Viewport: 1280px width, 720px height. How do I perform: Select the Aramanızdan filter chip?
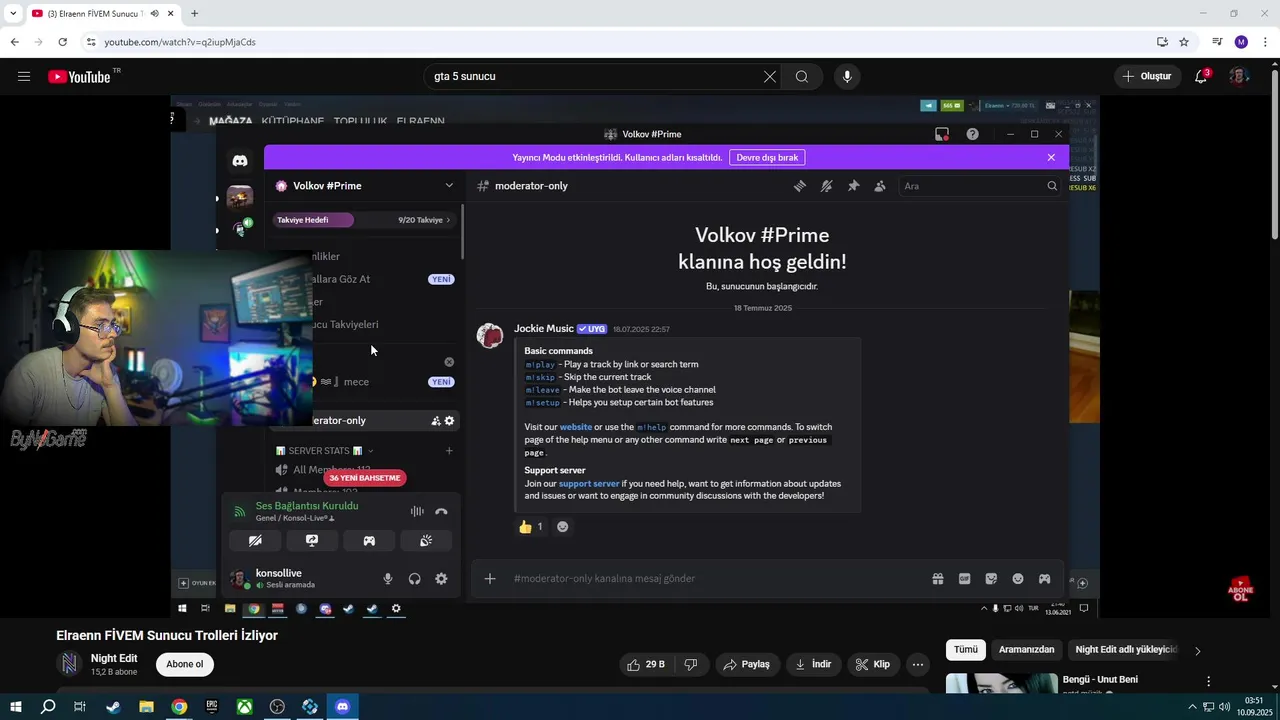point(1027,649)
